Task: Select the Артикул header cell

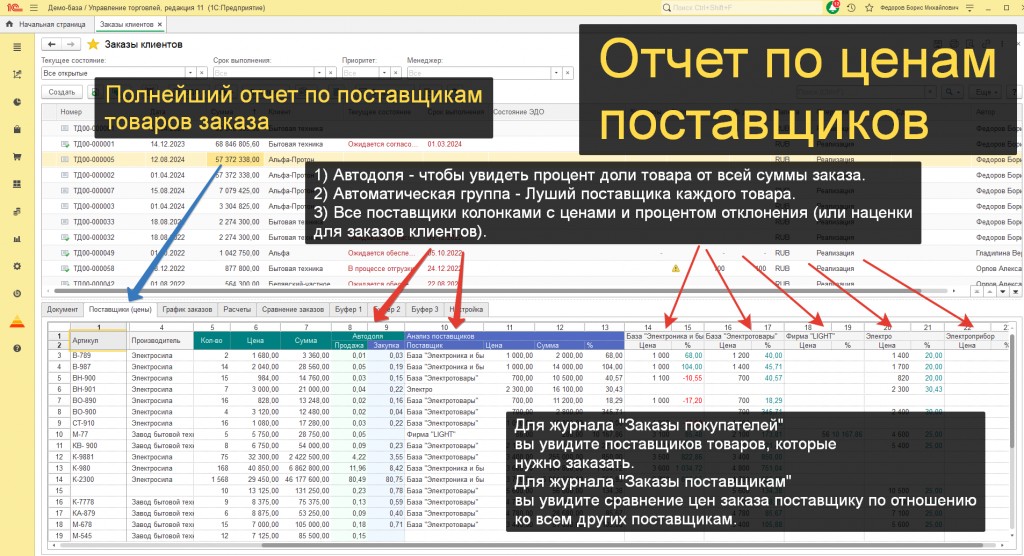Action: point(98,340)
